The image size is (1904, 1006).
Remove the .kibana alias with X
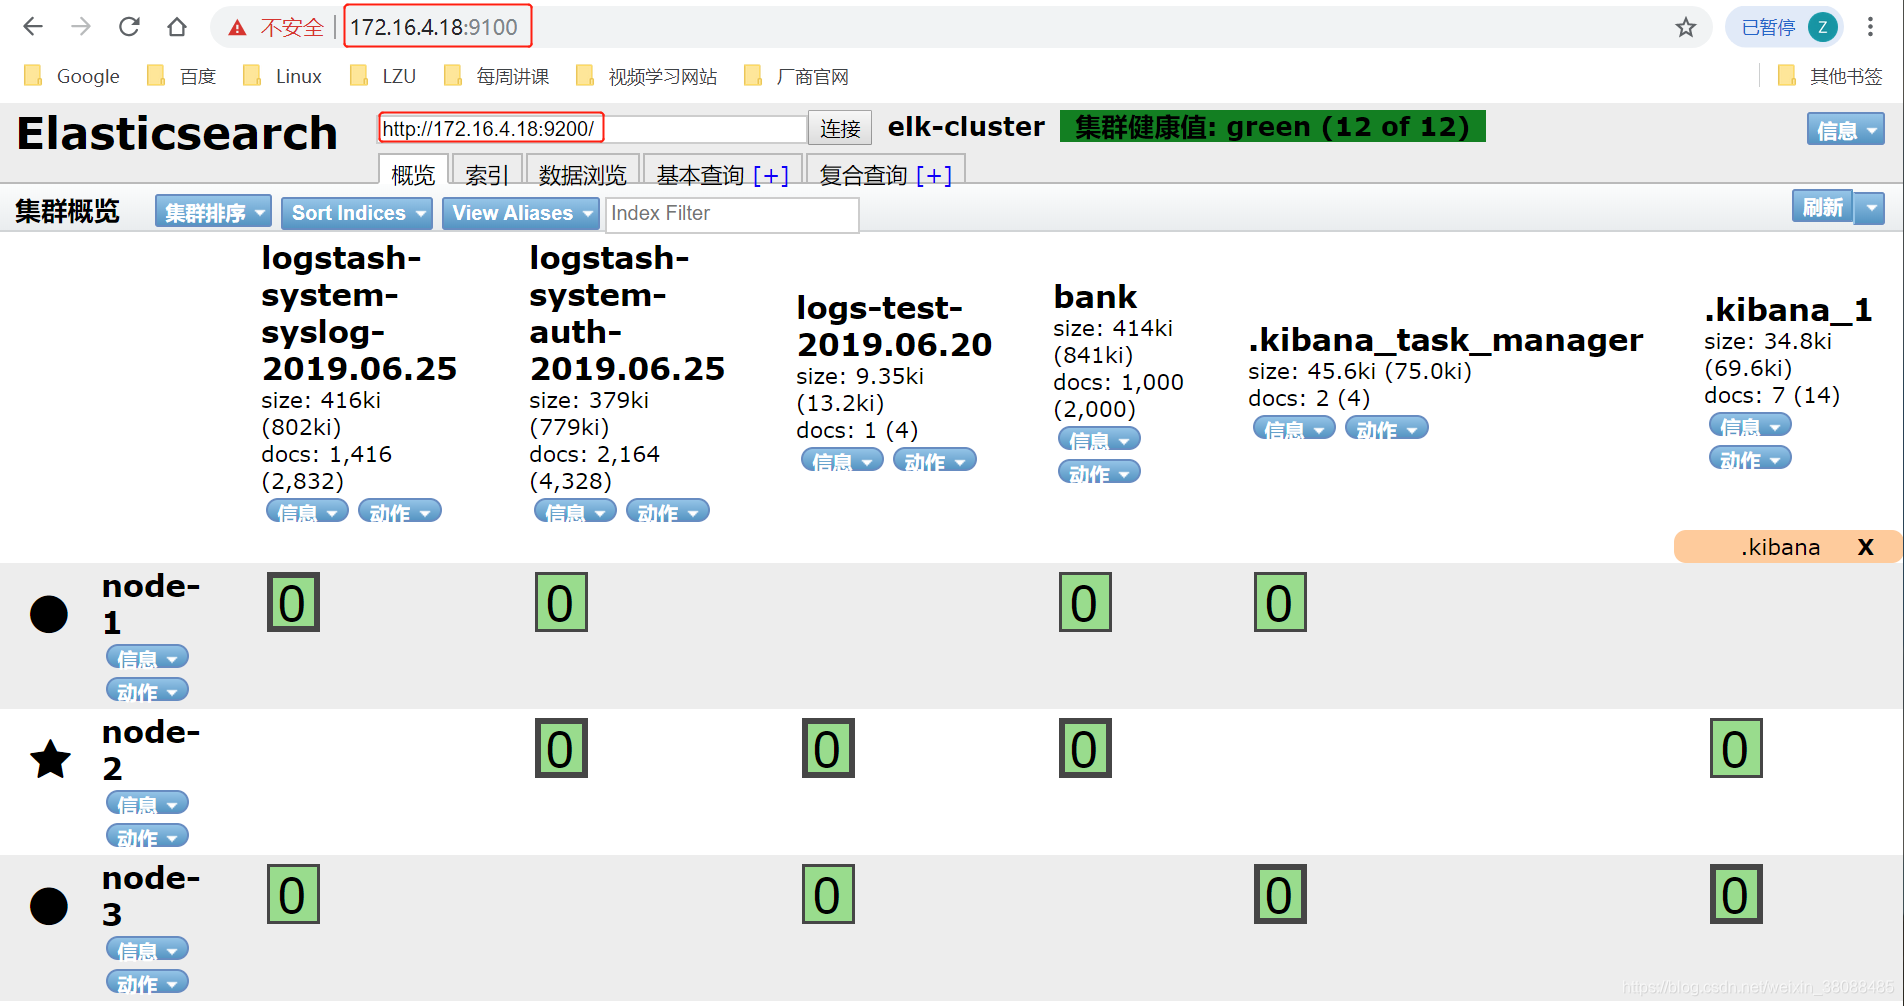click(1865, 547)
